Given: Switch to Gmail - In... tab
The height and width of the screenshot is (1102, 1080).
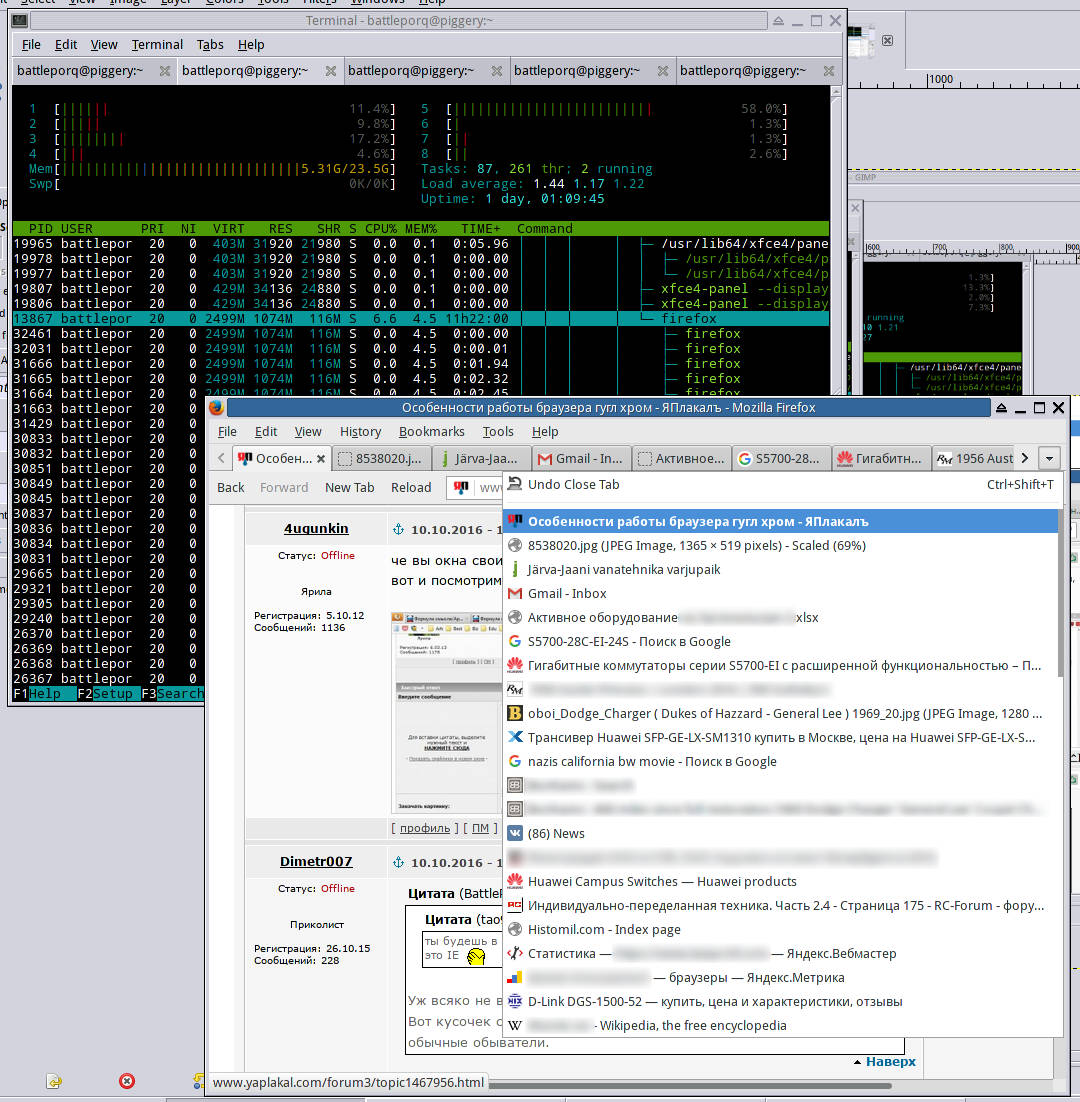Looking at the screenshot, I should [580, 459].
